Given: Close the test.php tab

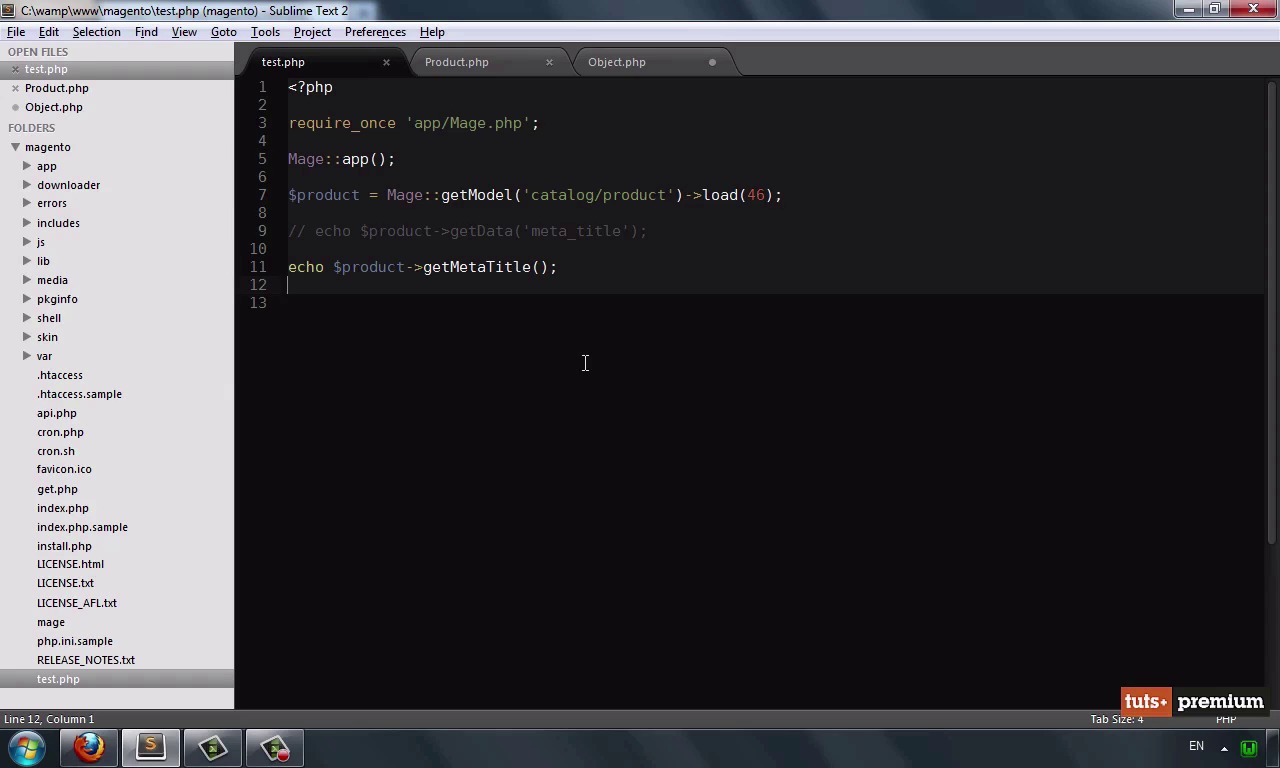Looking at the screenshot, I should 386,63.
